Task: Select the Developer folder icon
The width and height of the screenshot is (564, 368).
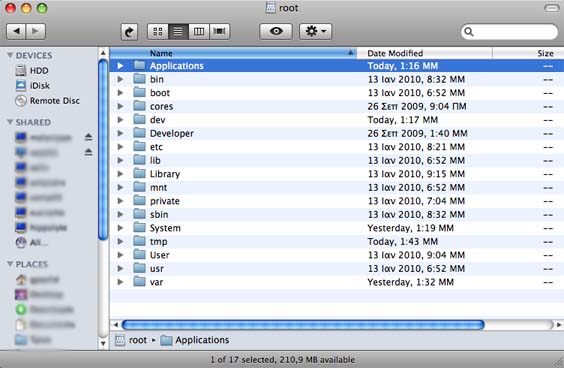Action: [139, 133]
